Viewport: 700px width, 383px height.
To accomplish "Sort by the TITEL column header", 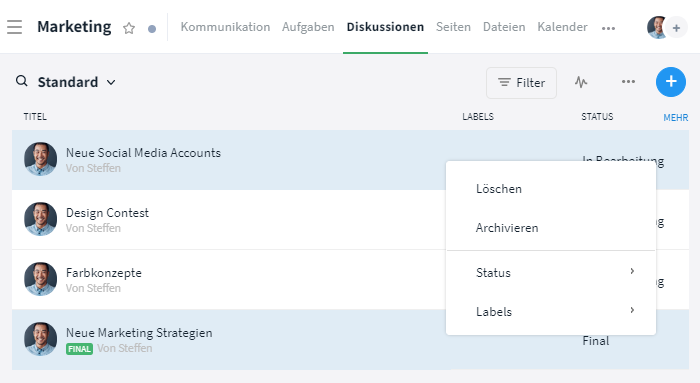I will click(x=35, y=117).
